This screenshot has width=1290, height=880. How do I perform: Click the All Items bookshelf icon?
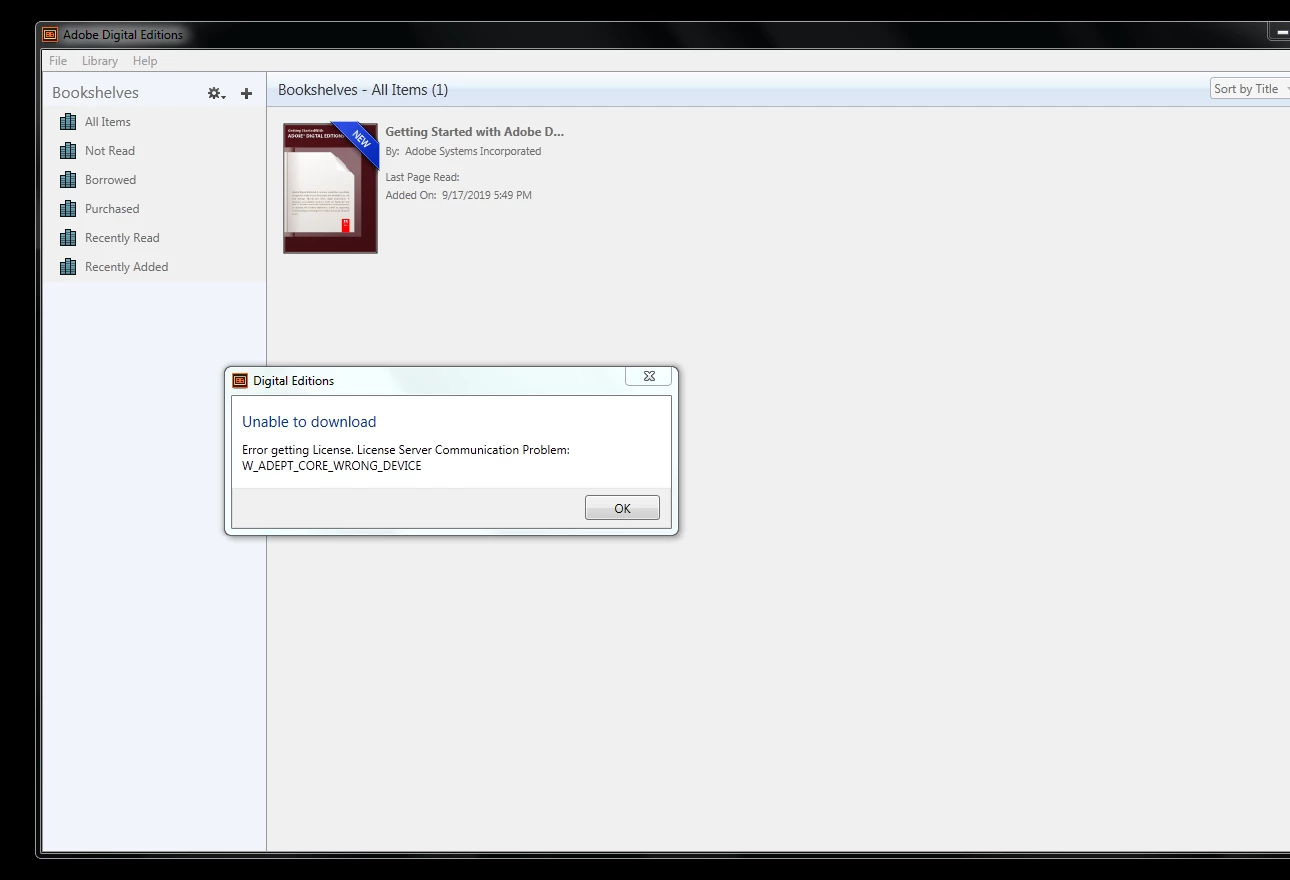tap(68, 122)
